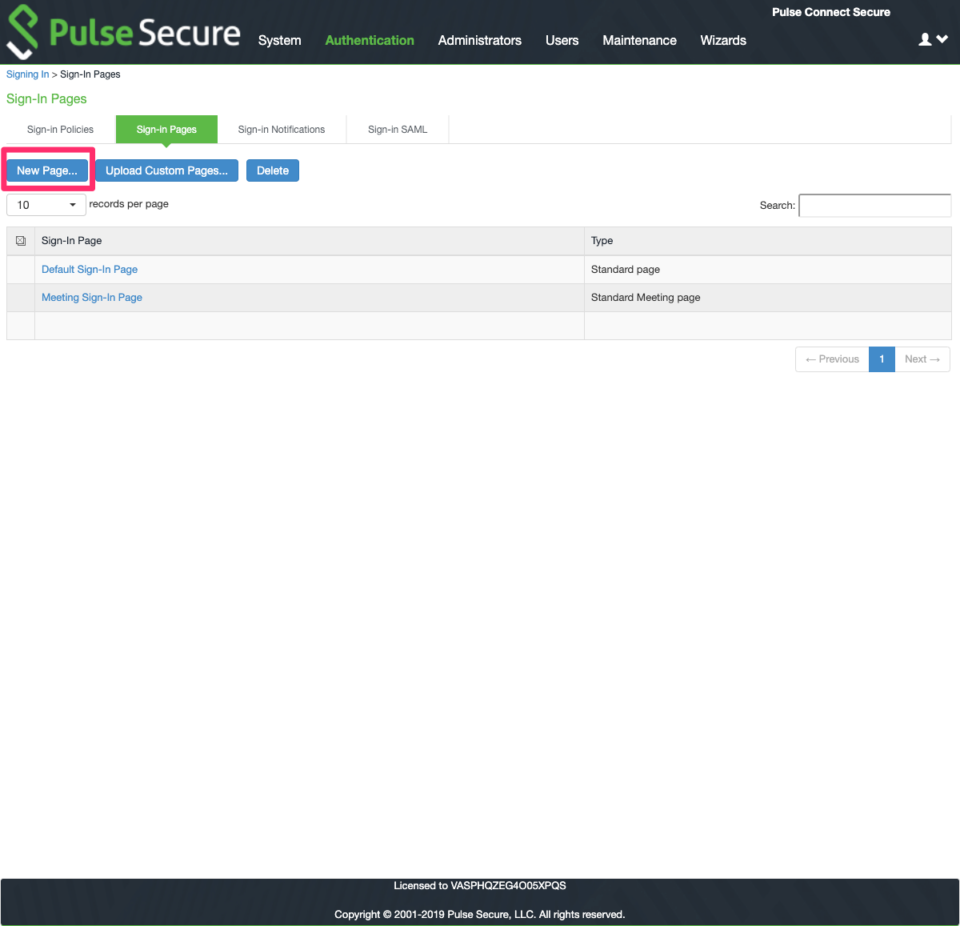960x926 pixels.
Task: Open the Wizards menu
Action: pos(722,40)
